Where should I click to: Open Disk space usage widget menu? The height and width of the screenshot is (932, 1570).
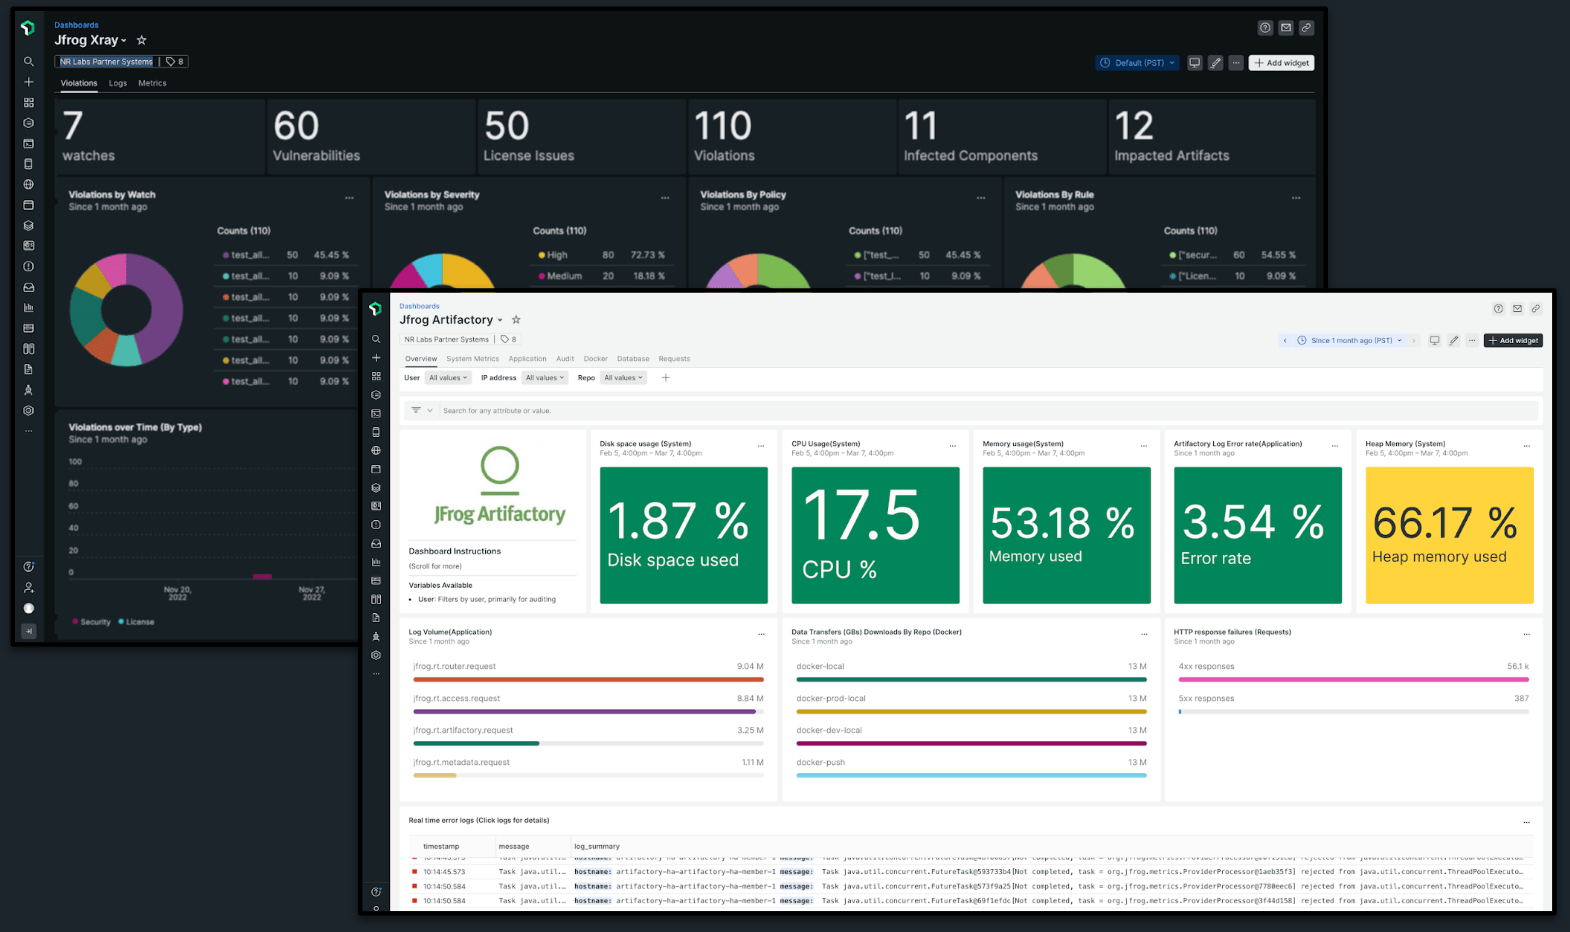coord(761,446)
